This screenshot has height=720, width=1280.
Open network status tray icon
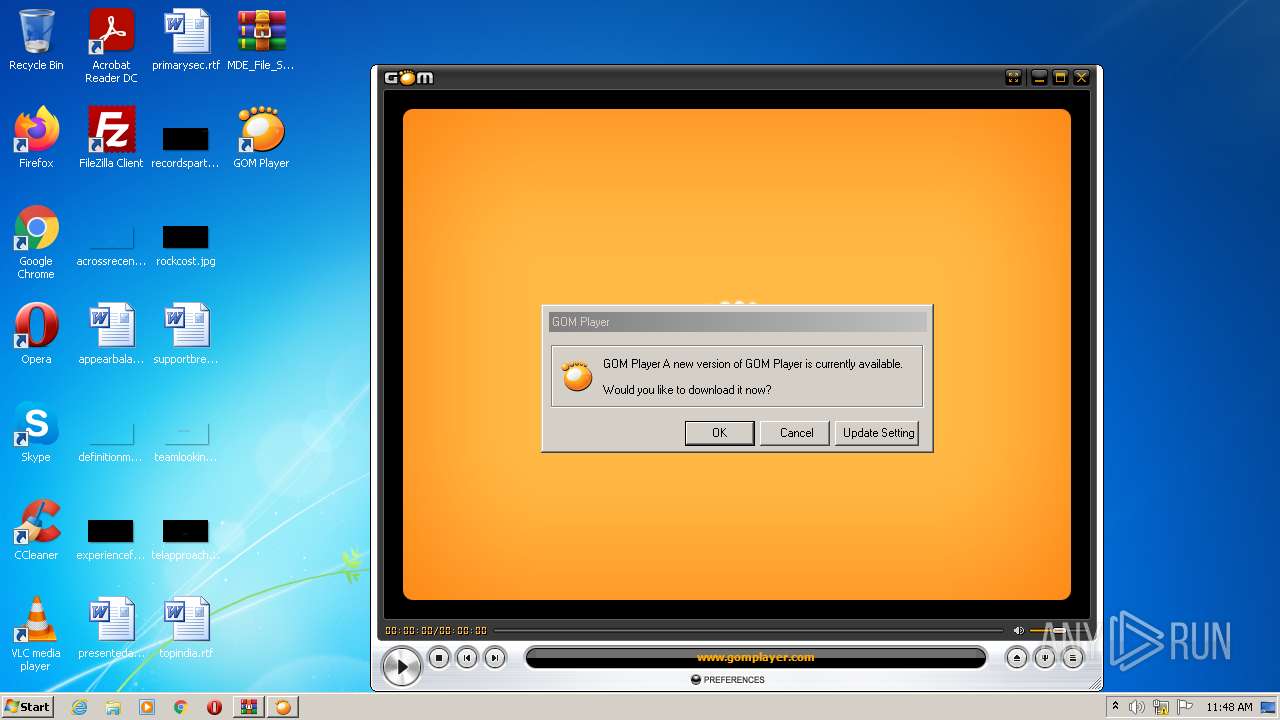pos(1161,707)
